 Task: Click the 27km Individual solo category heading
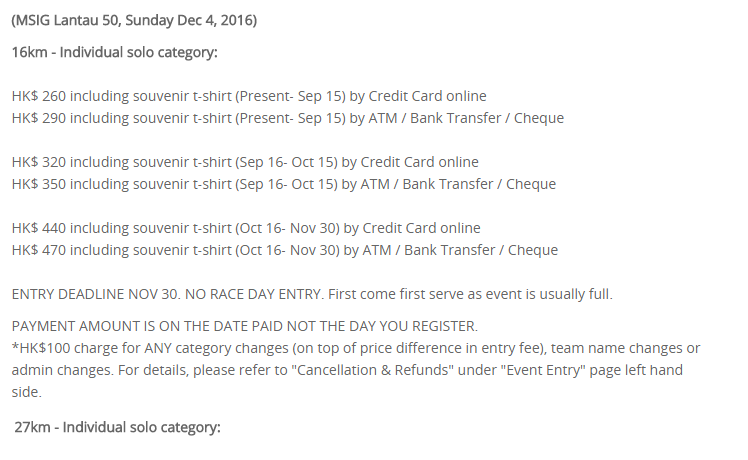pyautogui.click(x=117, y=427)
